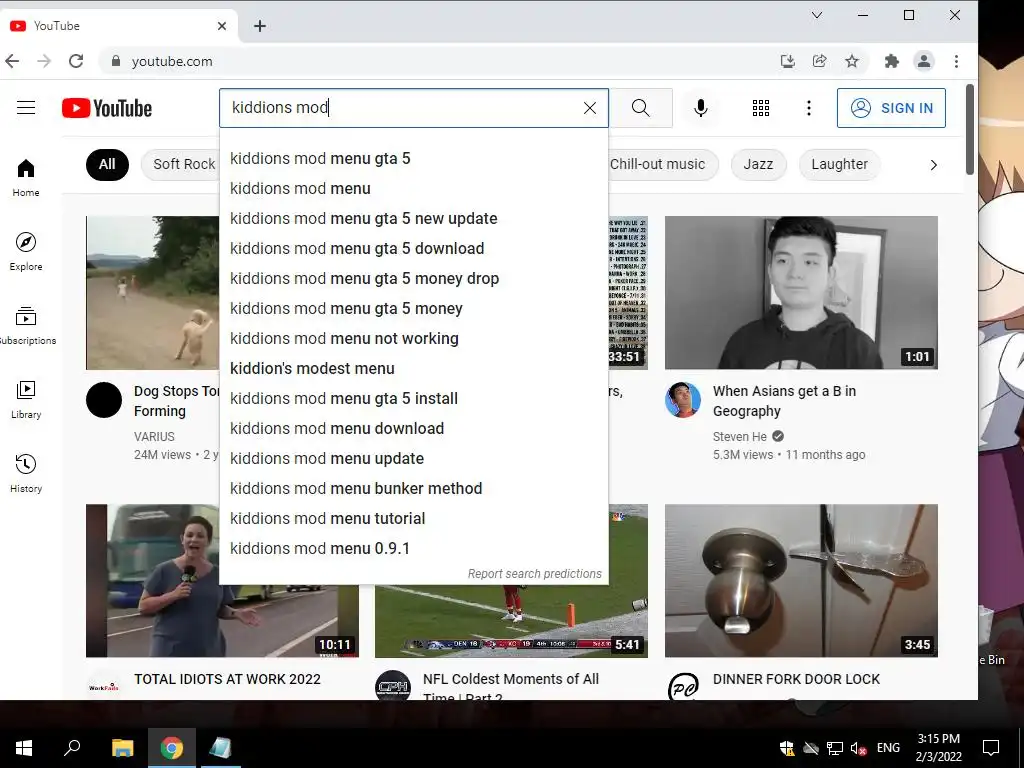The width and height of the screenshot is (1024, 768).
Task: Select the 'Laughter' filter chip
Action: coord(840,165)
